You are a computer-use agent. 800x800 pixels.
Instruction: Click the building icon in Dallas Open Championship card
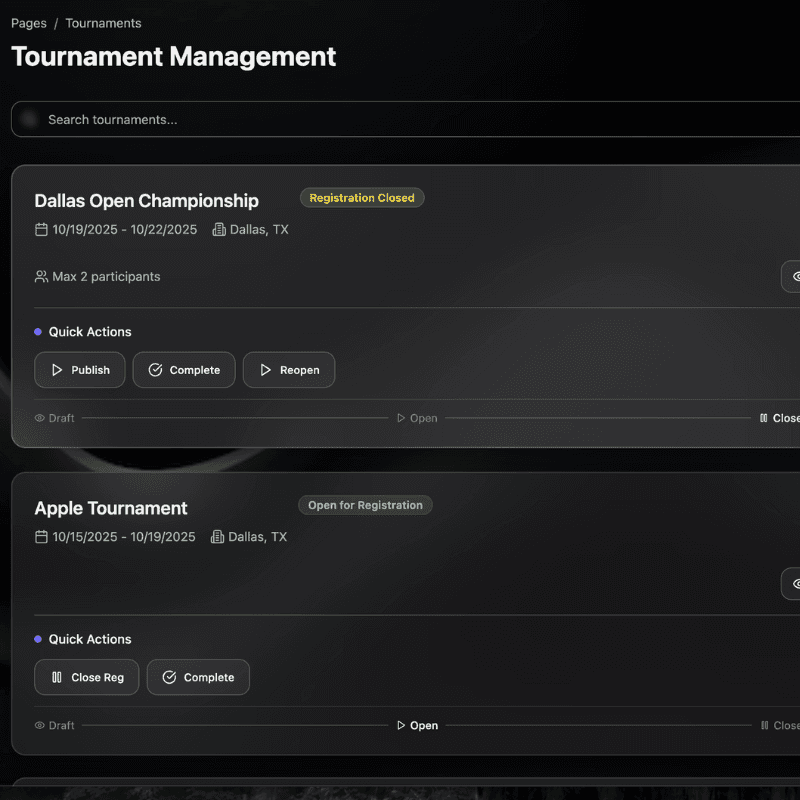point(219,230)
